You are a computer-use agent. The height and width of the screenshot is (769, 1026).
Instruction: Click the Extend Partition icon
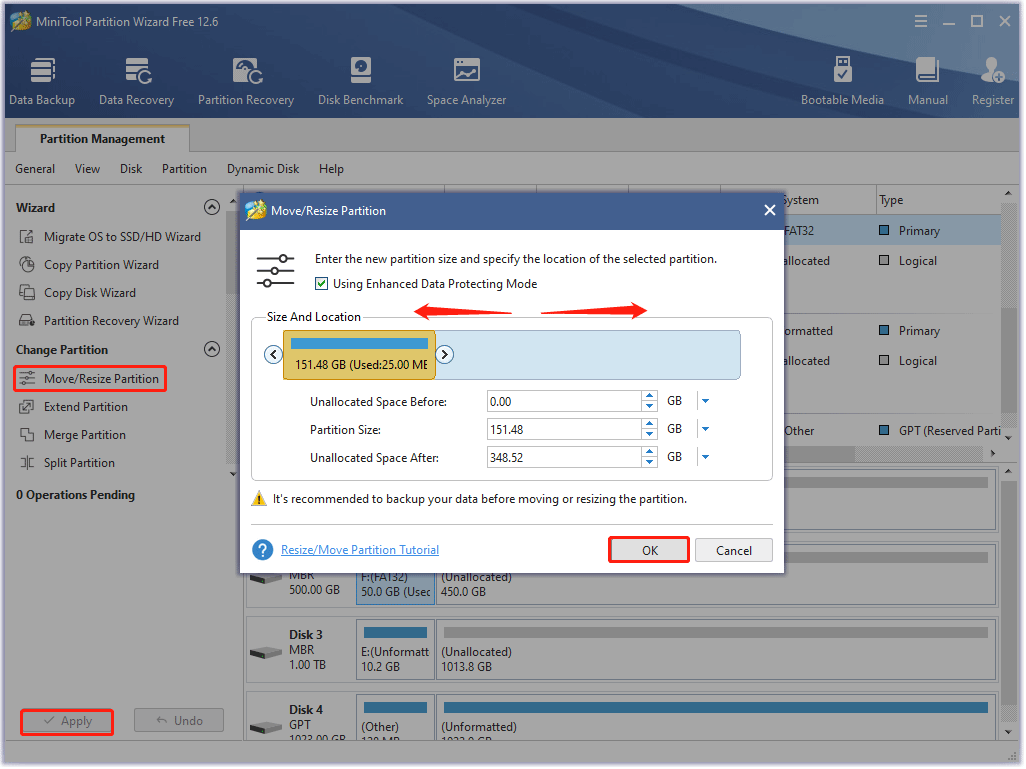27,407
